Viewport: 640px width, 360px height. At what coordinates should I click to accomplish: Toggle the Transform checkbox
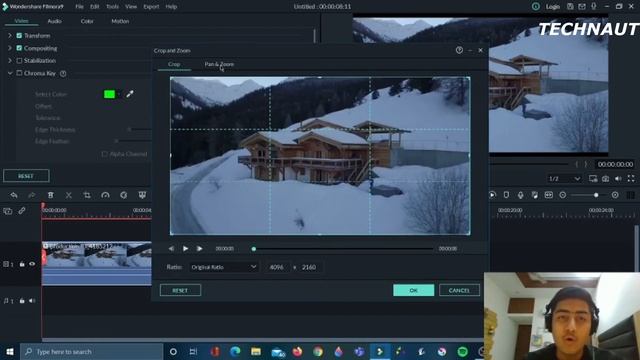19,36
